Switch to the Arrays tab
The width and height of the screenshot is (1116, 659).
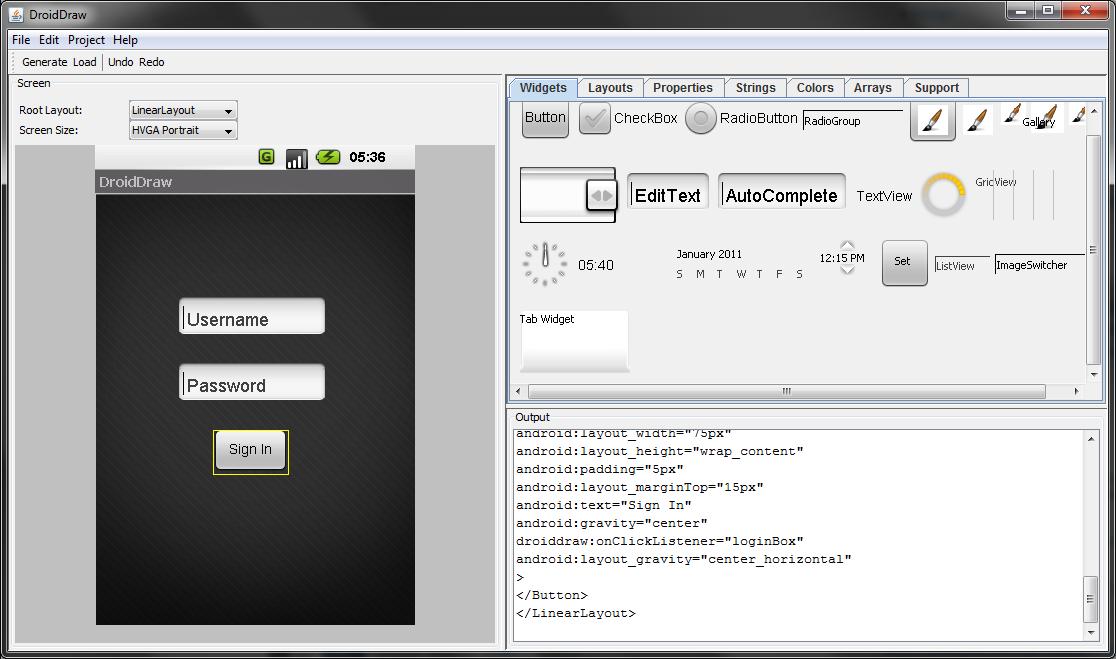pos(873,88)
